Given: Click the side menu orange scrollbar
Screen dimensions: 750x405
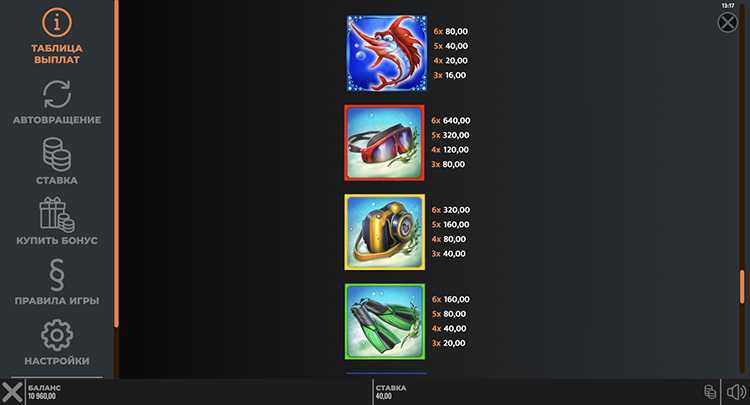Looking at the screenshot, I should click(116, 164).
